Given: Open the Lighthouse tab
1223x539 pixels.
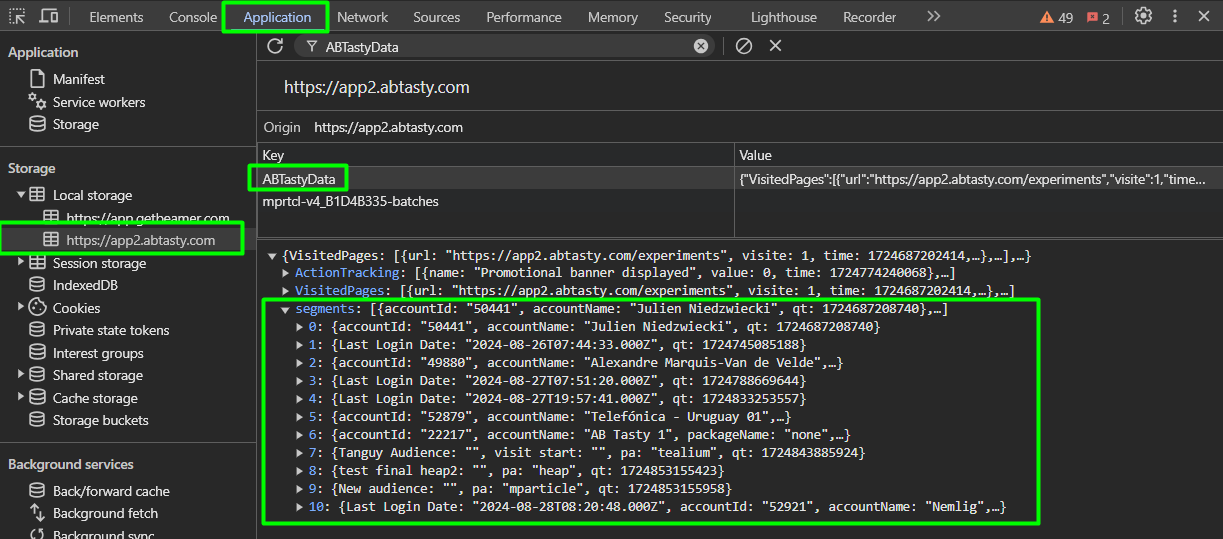Looking at the screenshot, I should 783,17.
